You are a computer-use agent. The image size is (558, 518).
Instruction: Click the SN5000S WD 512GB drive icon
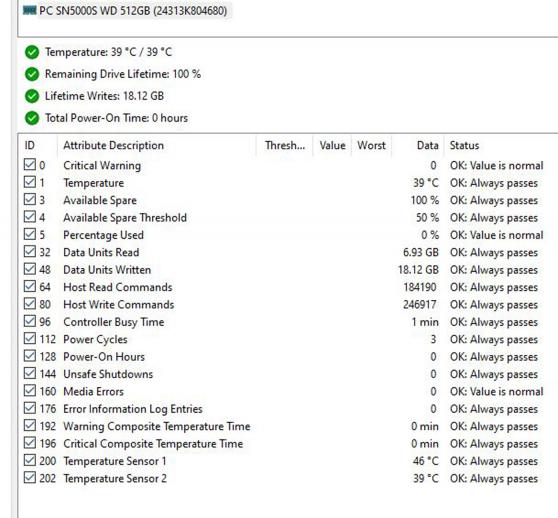click(29, 10)
